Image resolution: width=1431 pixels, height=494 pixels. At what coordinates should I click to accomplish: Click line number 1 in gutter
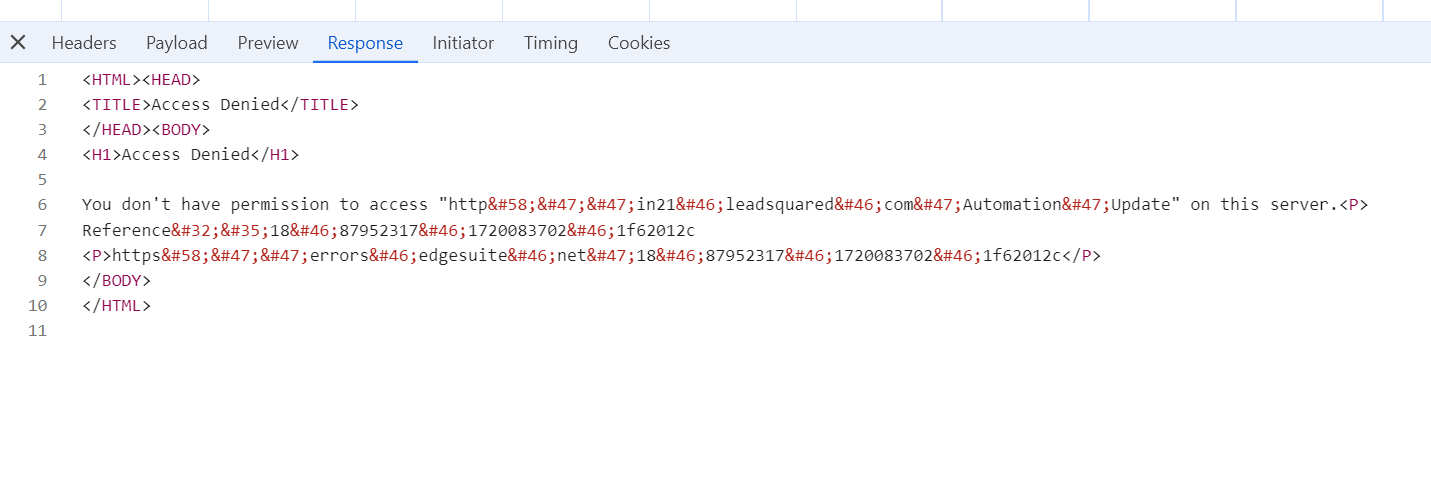pos(42,79)
